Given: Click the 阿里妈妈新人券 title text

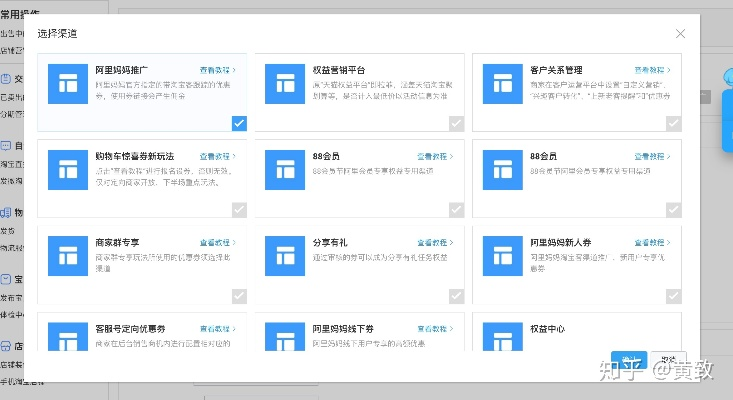Looking at the screenshot, I should [x=561, y=243].
